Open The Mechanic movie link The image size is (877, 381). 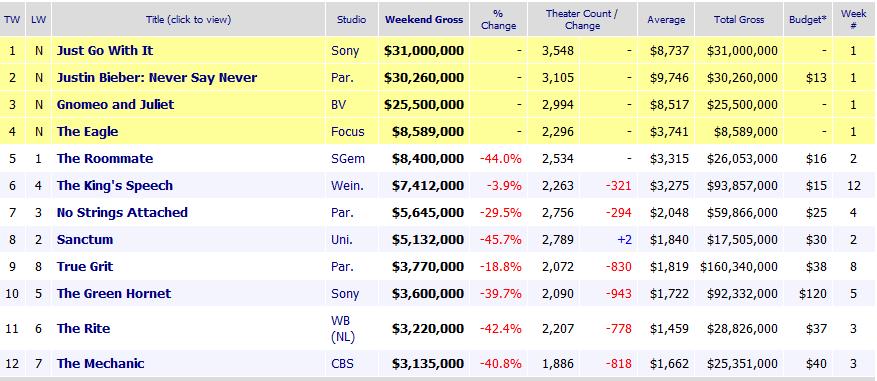point(100,364)
